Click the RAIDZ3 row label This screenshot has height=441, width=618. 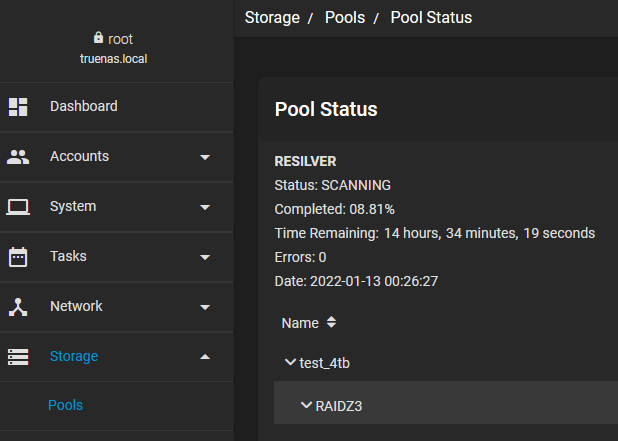click(339, 406)
